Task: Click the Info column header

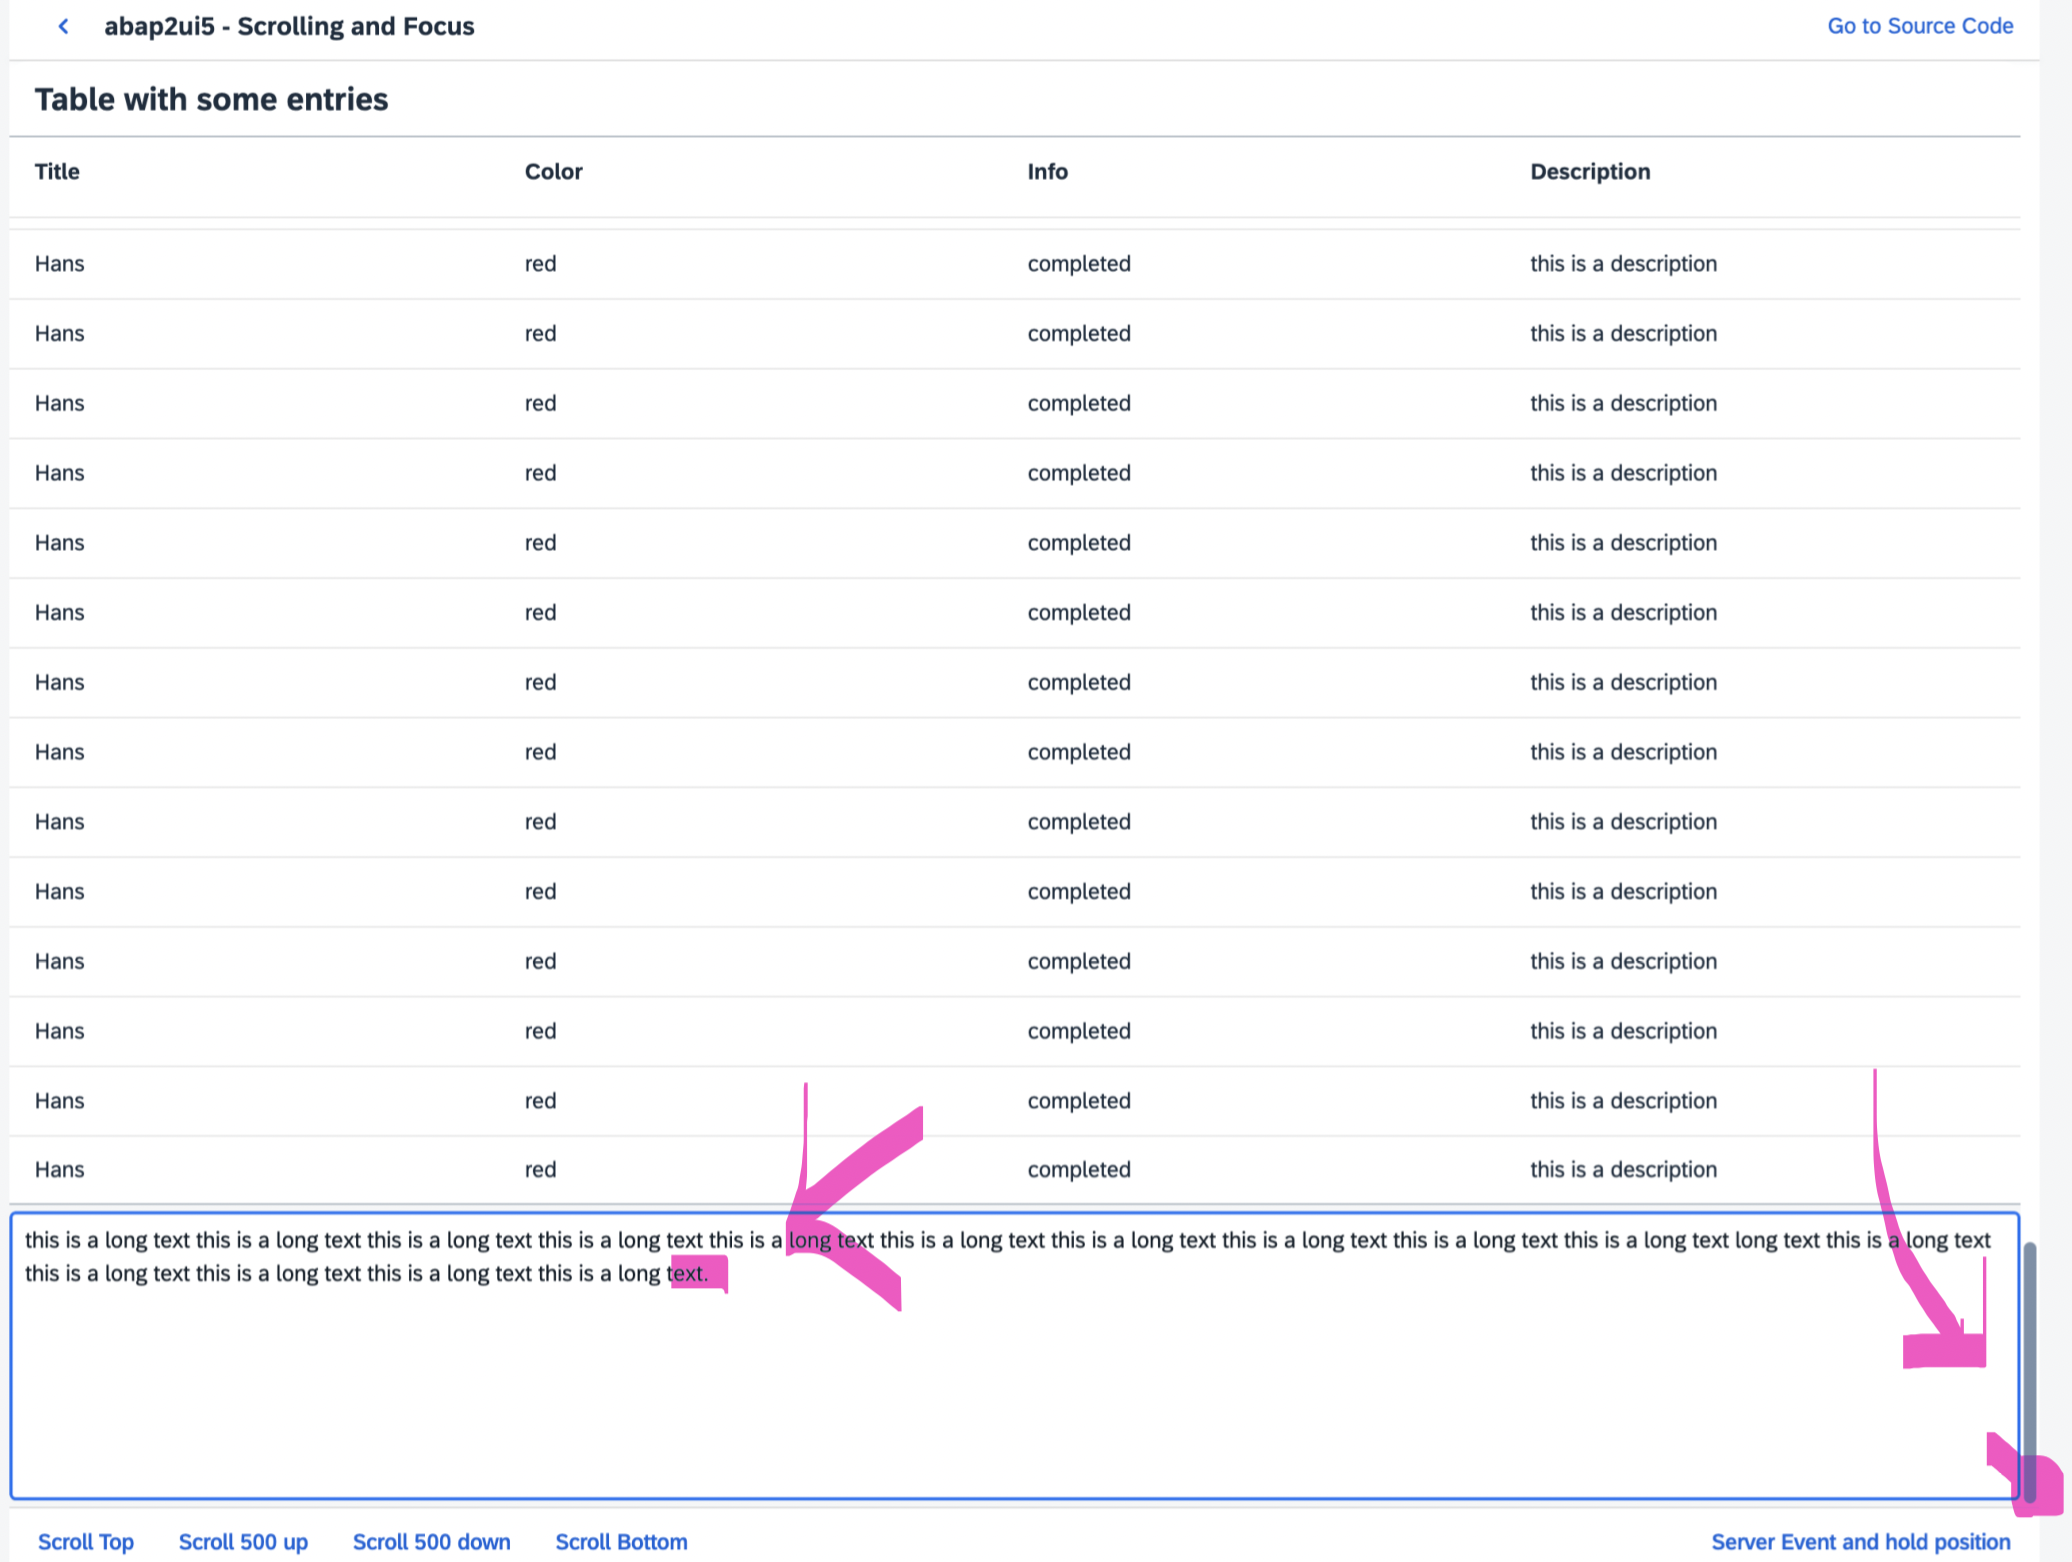Action: click(1047, 171)
